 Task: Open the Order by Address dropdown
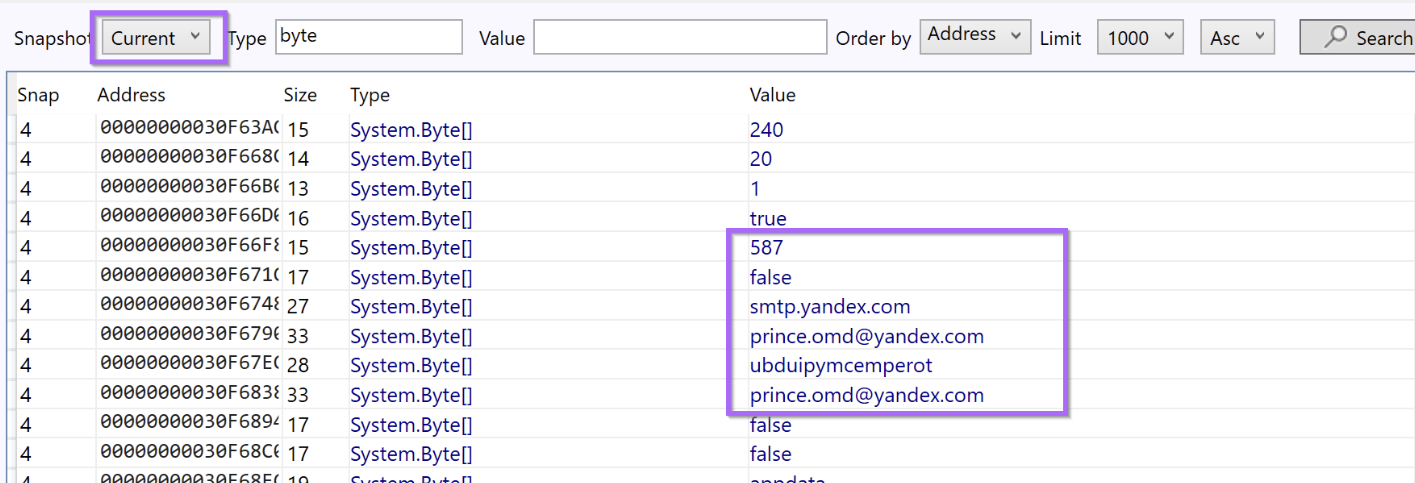click(x=975, y=37)
